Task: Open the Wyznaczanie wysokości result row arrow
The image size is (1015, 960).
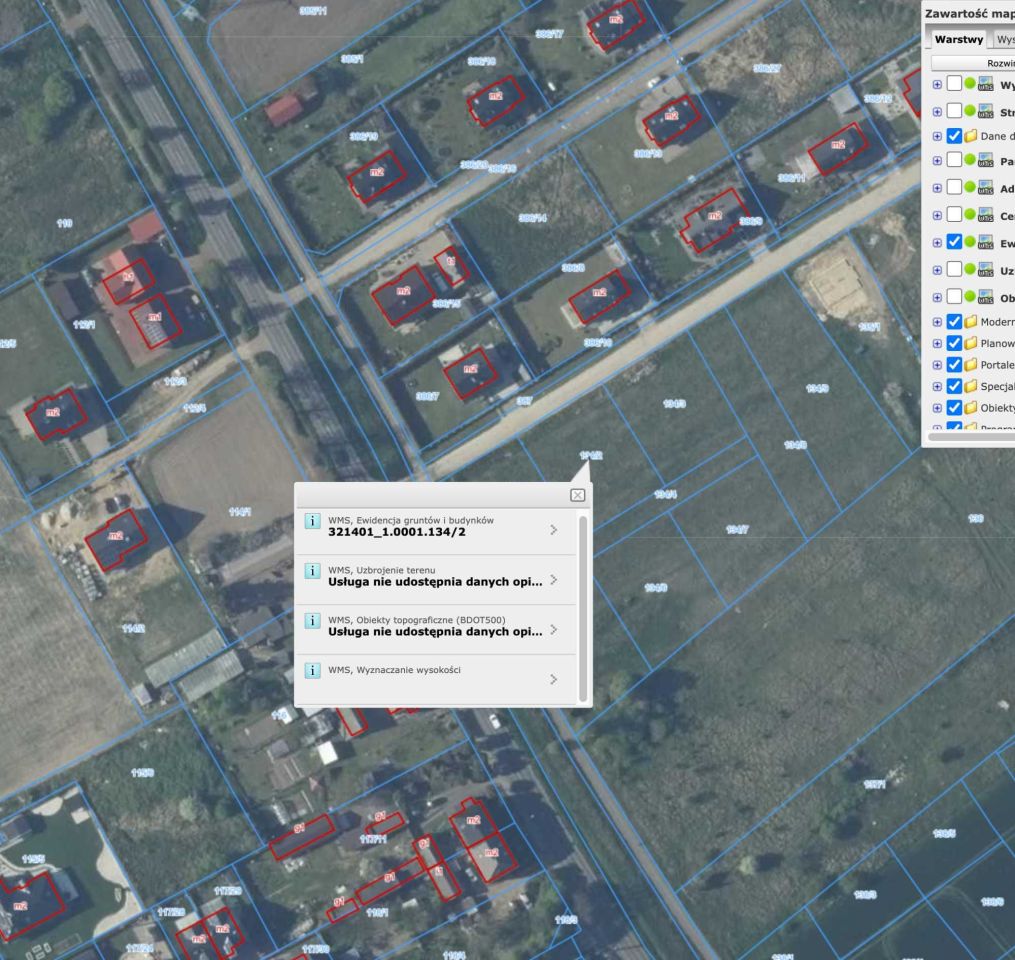Action: (554, 679)
